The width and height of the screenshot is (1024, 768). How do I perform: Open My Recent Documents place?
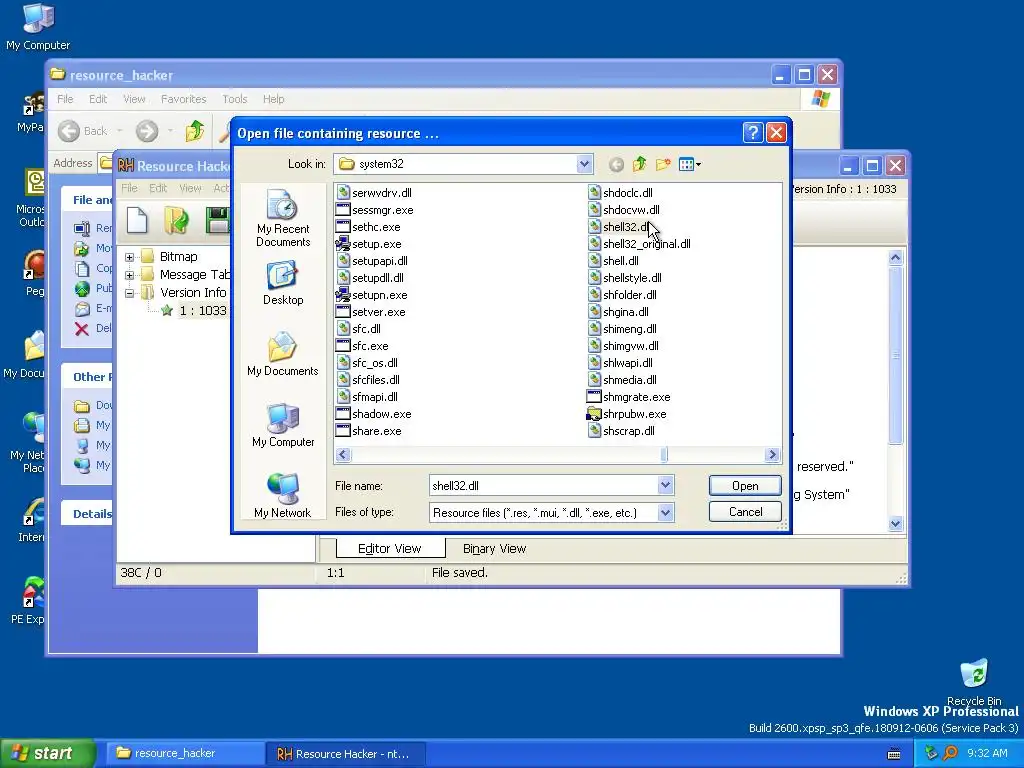pyautogui.click(x=283, y=219)
